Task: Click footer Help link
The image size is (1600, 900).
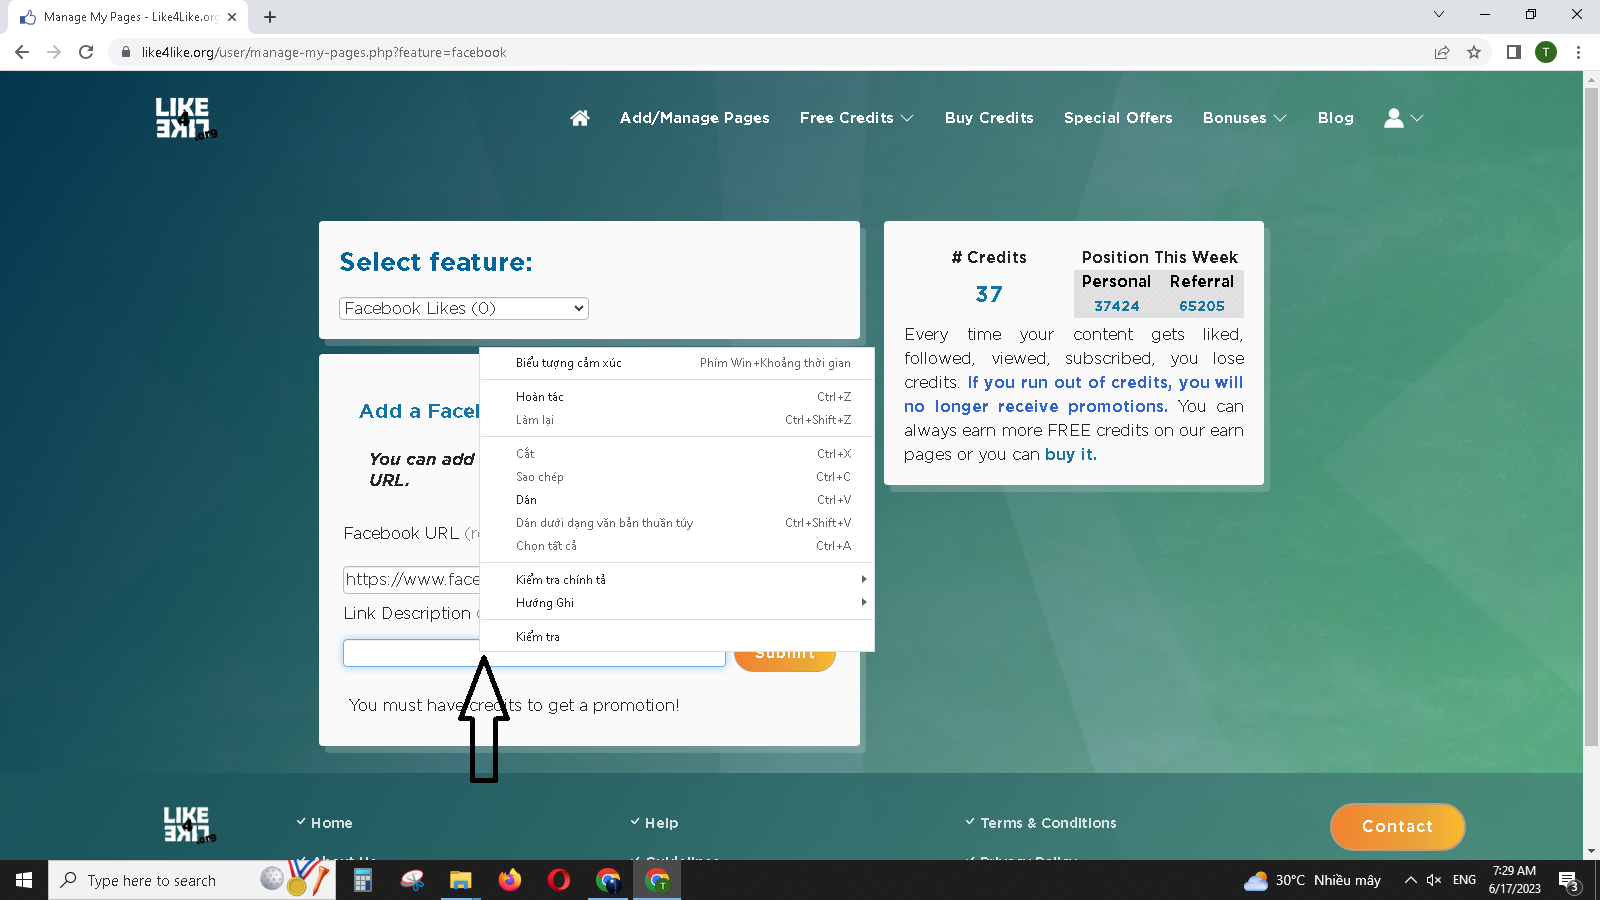Action: pos(661,823)
